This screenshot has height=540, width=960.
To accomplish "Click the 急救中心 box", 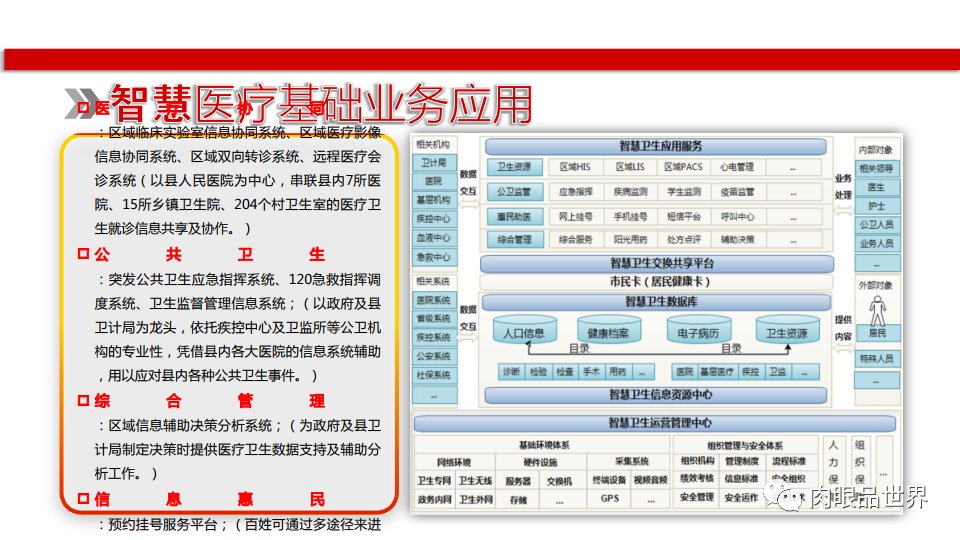I will [434, 257].
